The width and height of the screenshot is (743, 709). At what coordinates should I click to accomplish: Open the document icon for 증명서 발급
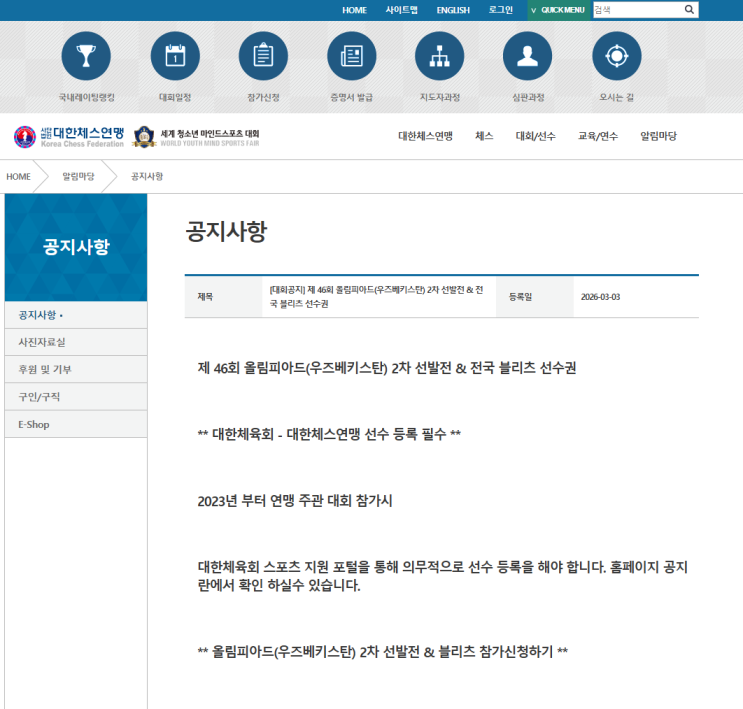click(352, 56)
